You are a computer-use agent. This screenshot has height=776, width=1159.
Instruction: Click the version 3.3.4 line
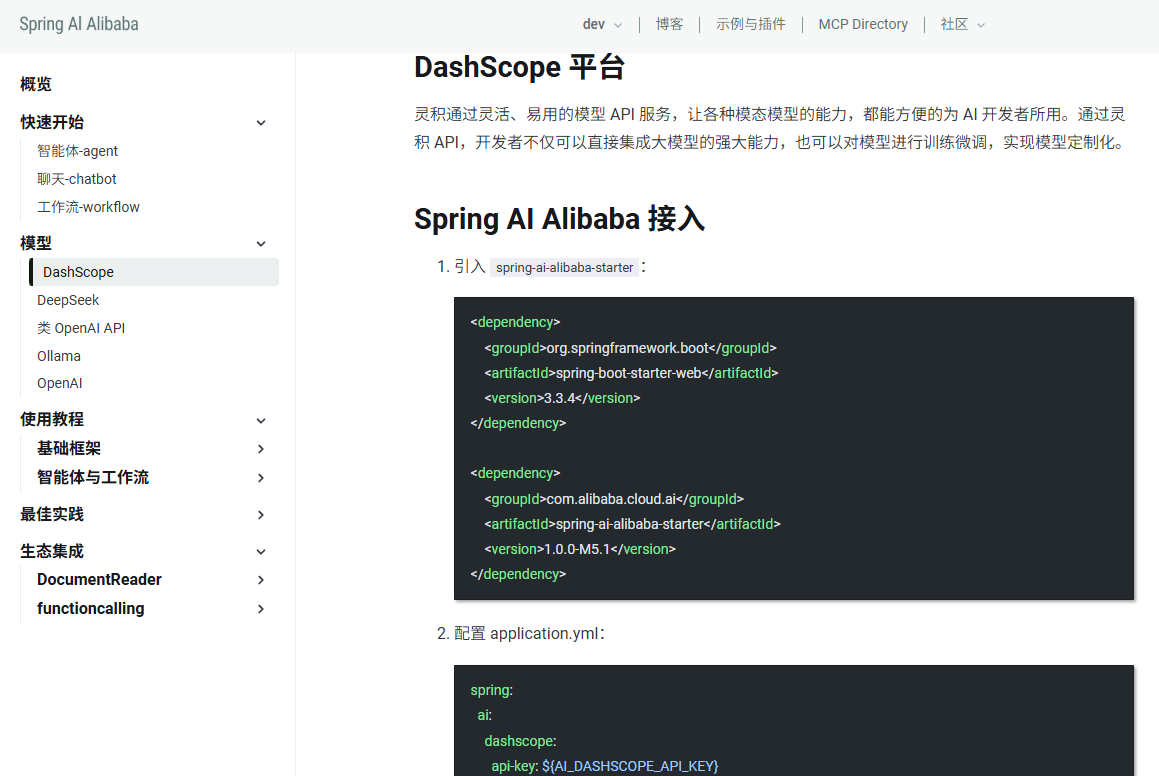tap(562, 398)
